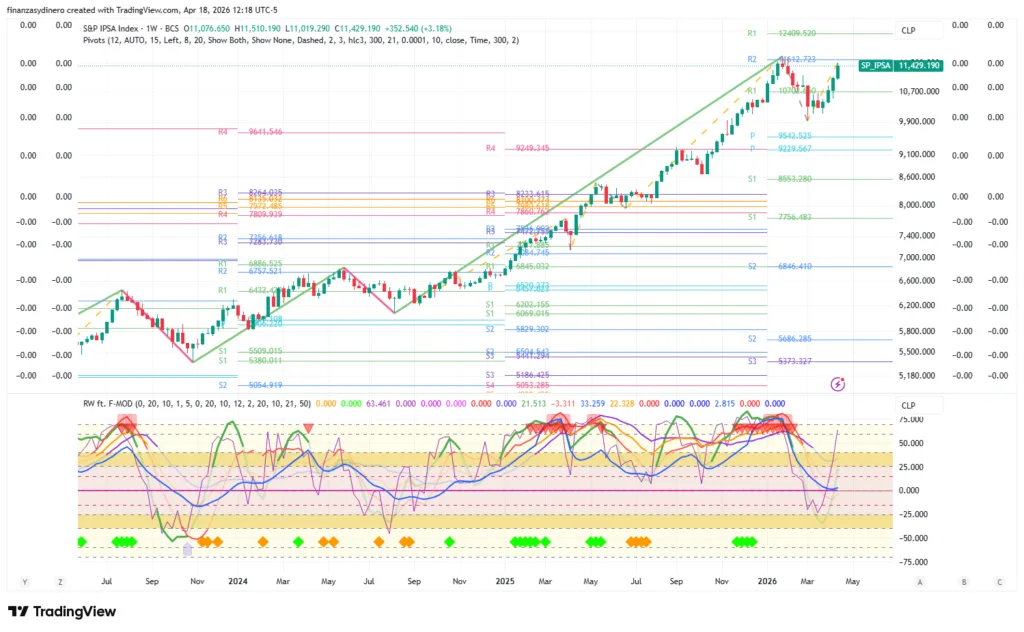
Task: Click the 2025 label on time axis
Action: coord(503,580)
